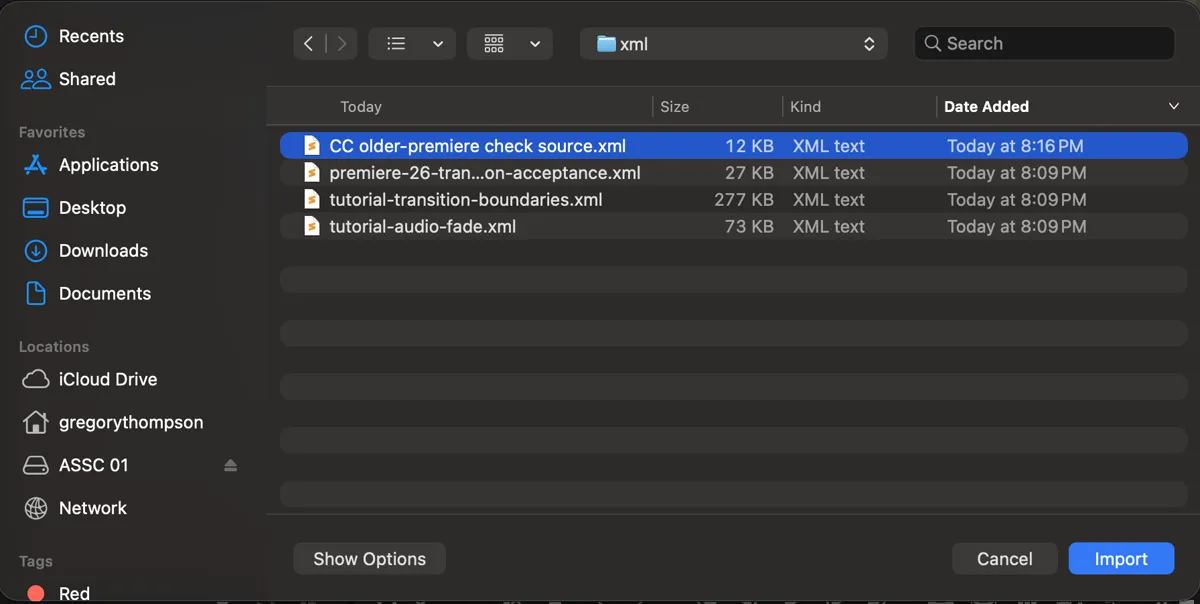Click the Red tag dot

36,593
